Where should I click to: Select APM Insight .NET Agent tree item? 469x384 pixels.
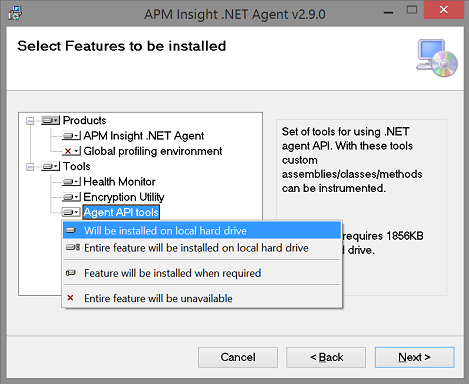(x=144, y=136)
